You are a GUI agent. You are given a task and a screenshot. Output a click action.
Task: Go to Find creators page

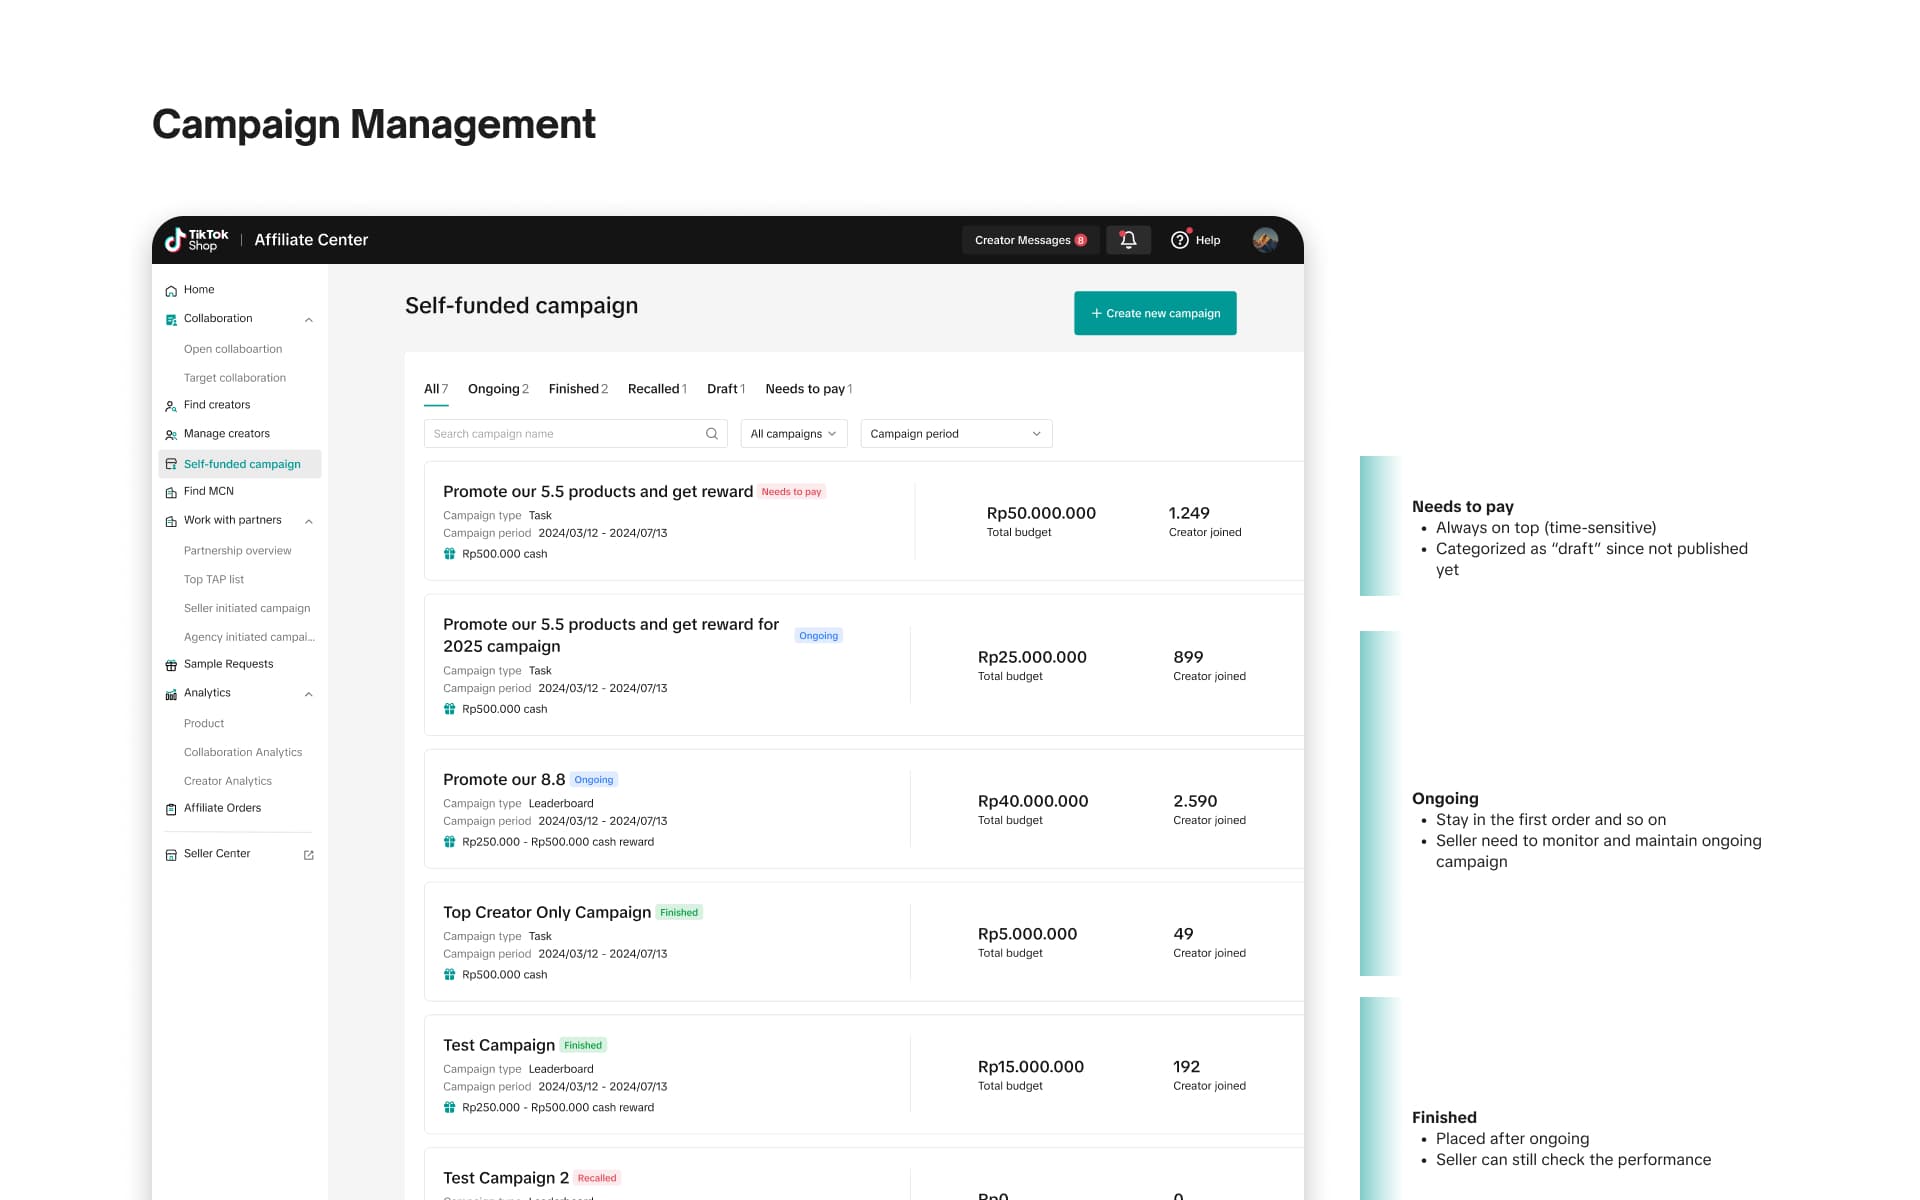[217, 405]
